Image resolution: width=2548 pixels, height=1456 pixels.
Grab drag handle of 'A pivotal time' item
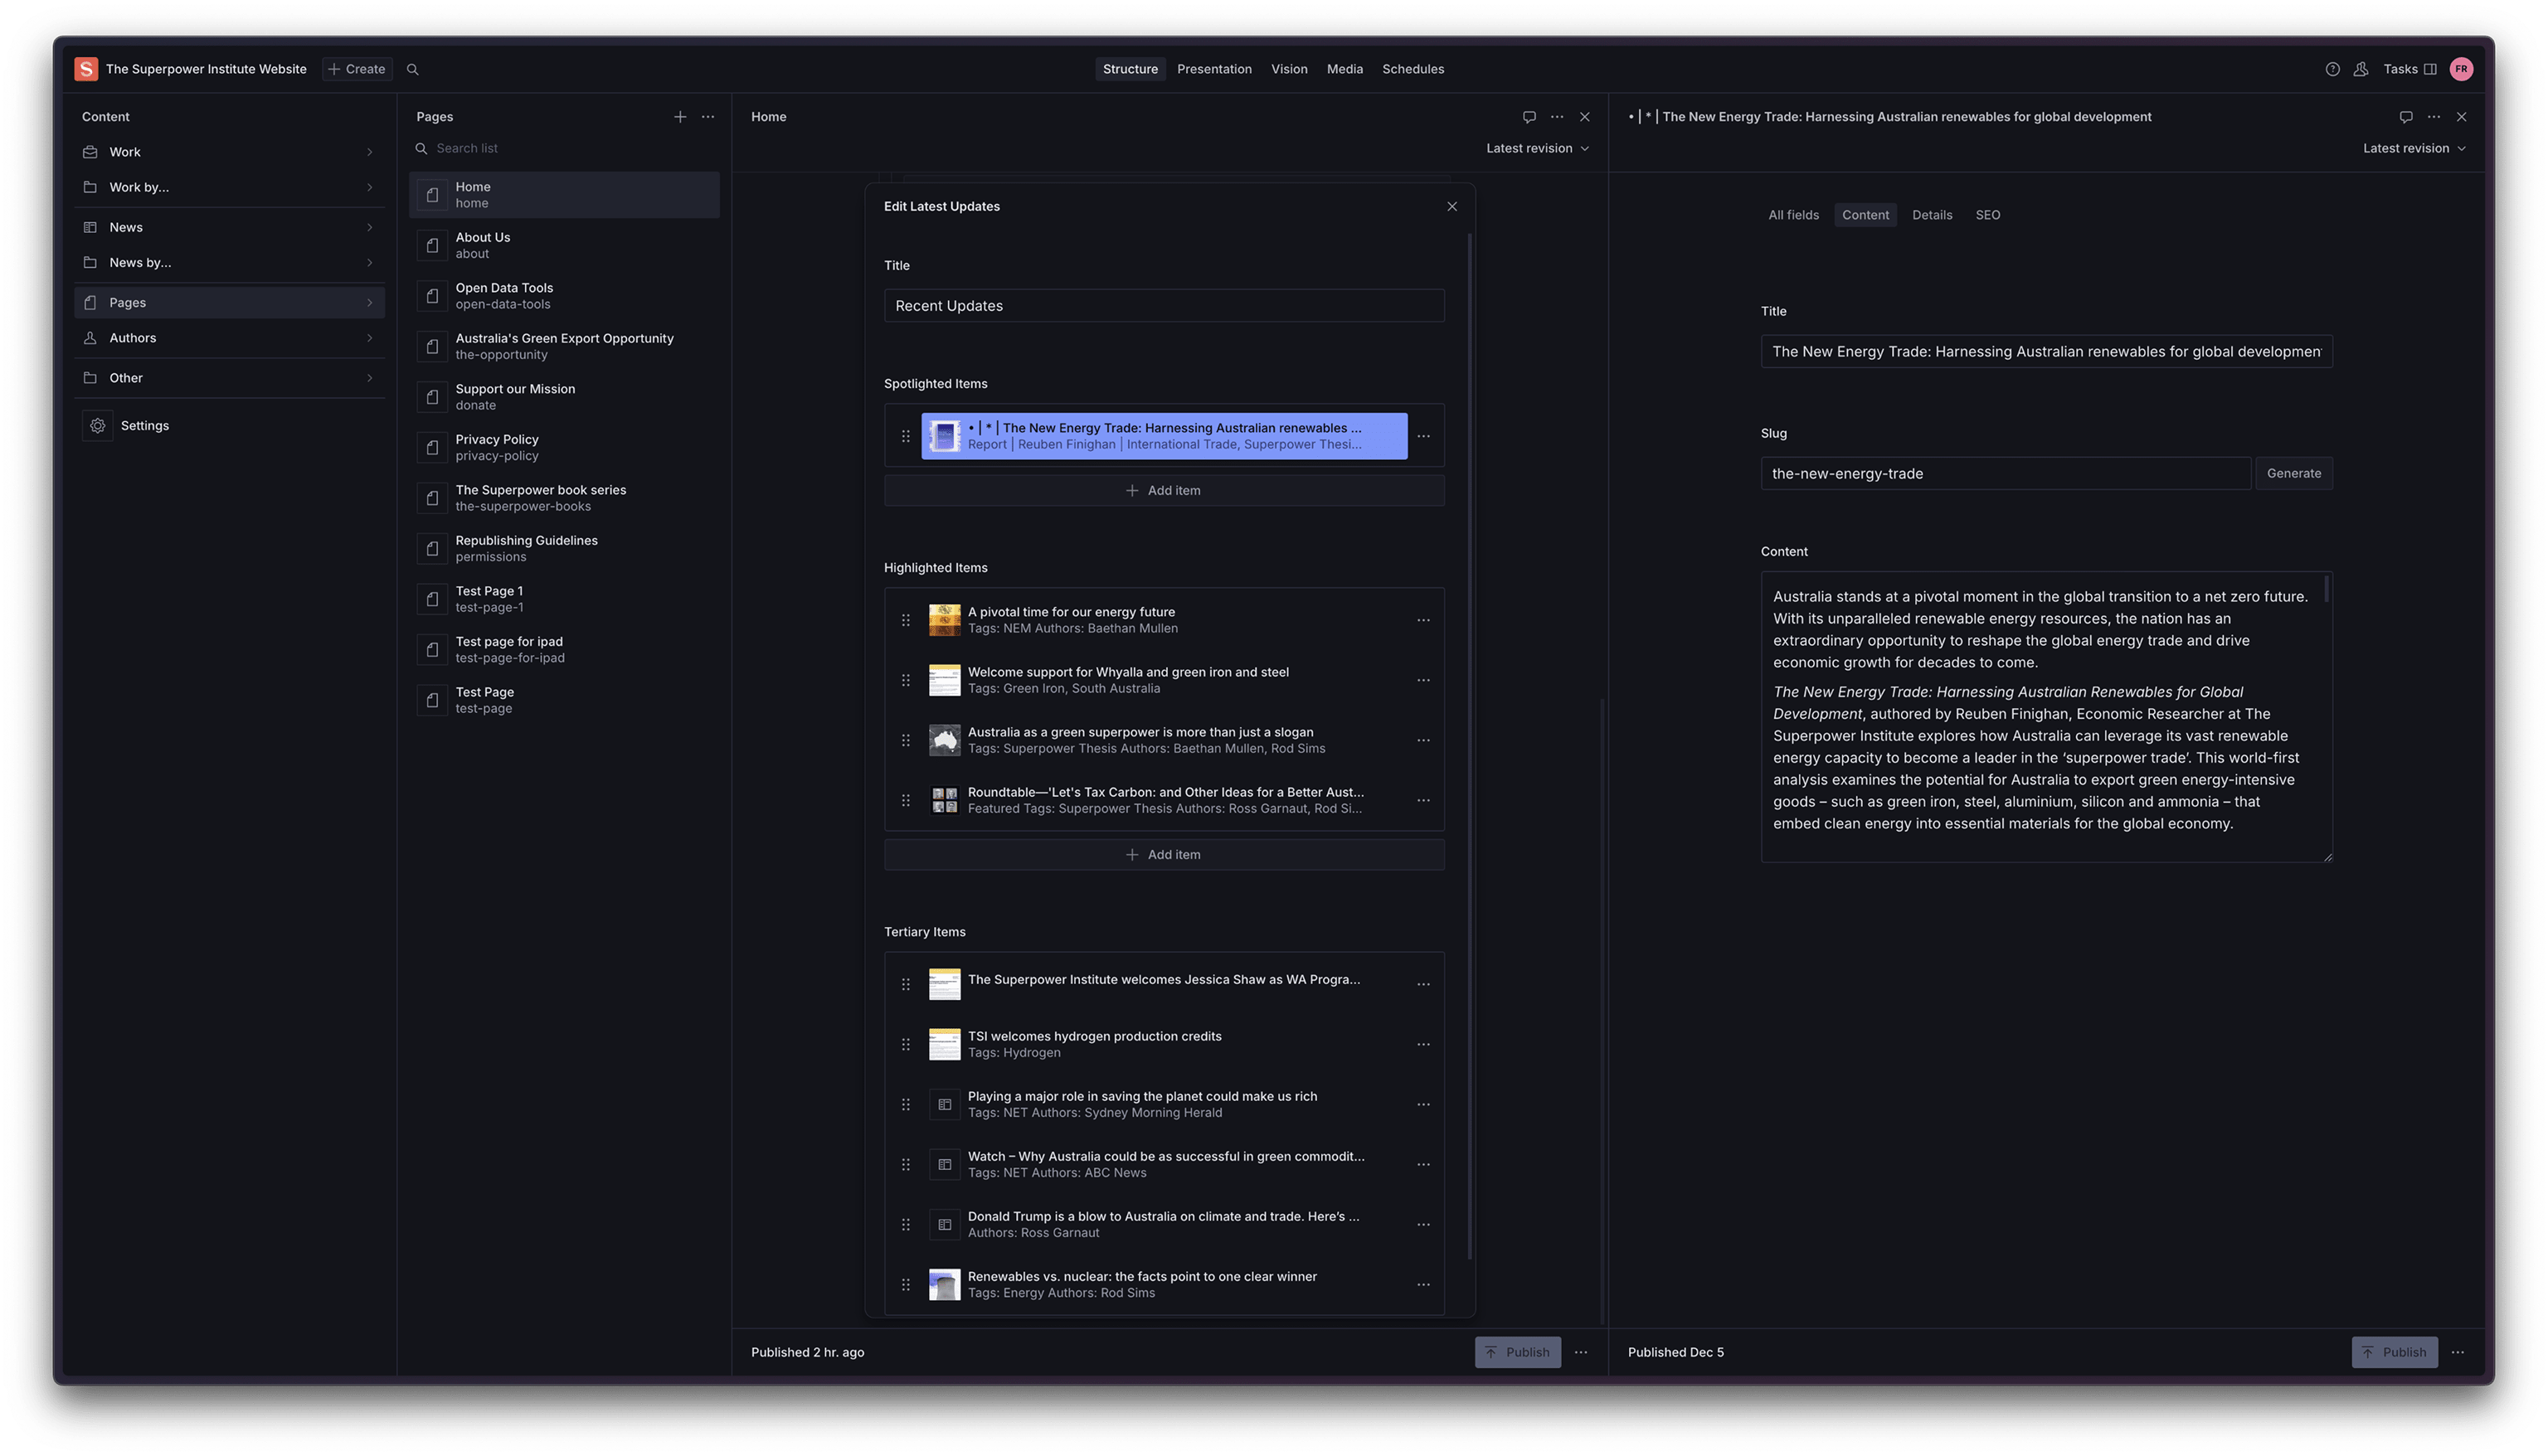906,620
